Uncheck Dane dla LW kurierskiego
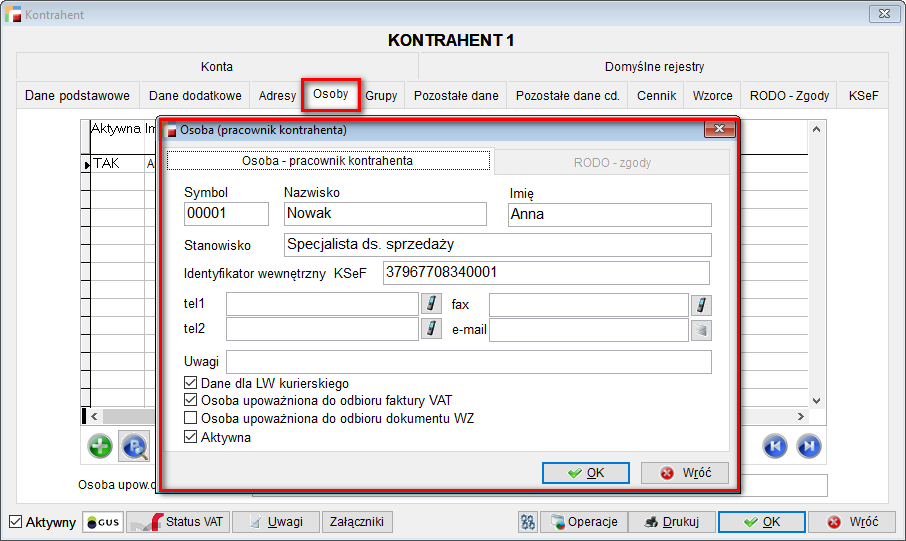This screenshot has height=541, width=906. [x=192, y=383]
